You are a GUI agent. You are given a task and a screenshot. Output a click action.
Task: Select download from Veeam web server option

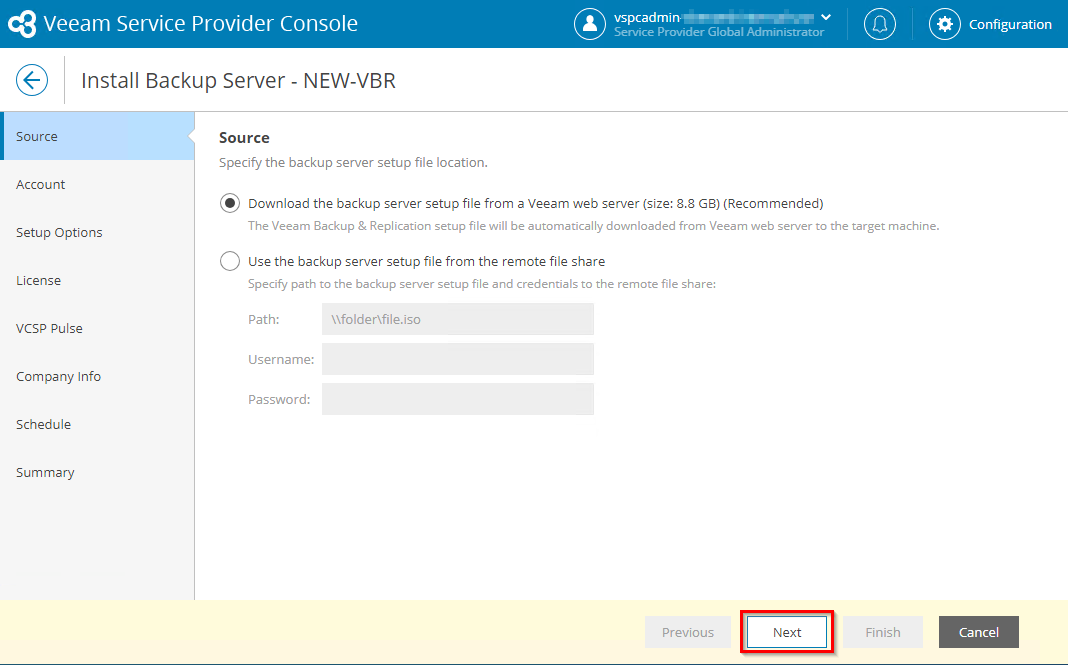point(230,204)
